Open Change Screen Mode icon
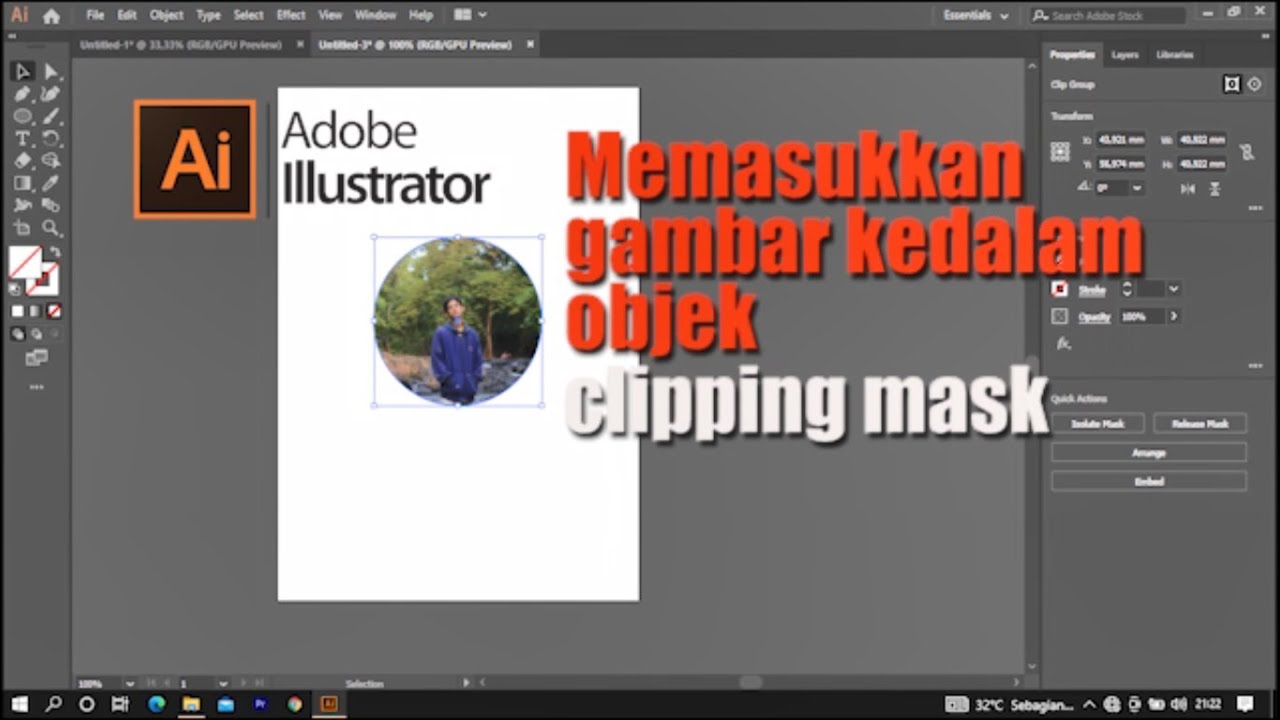The image size is (1280, 720). [x=36, y=358]
